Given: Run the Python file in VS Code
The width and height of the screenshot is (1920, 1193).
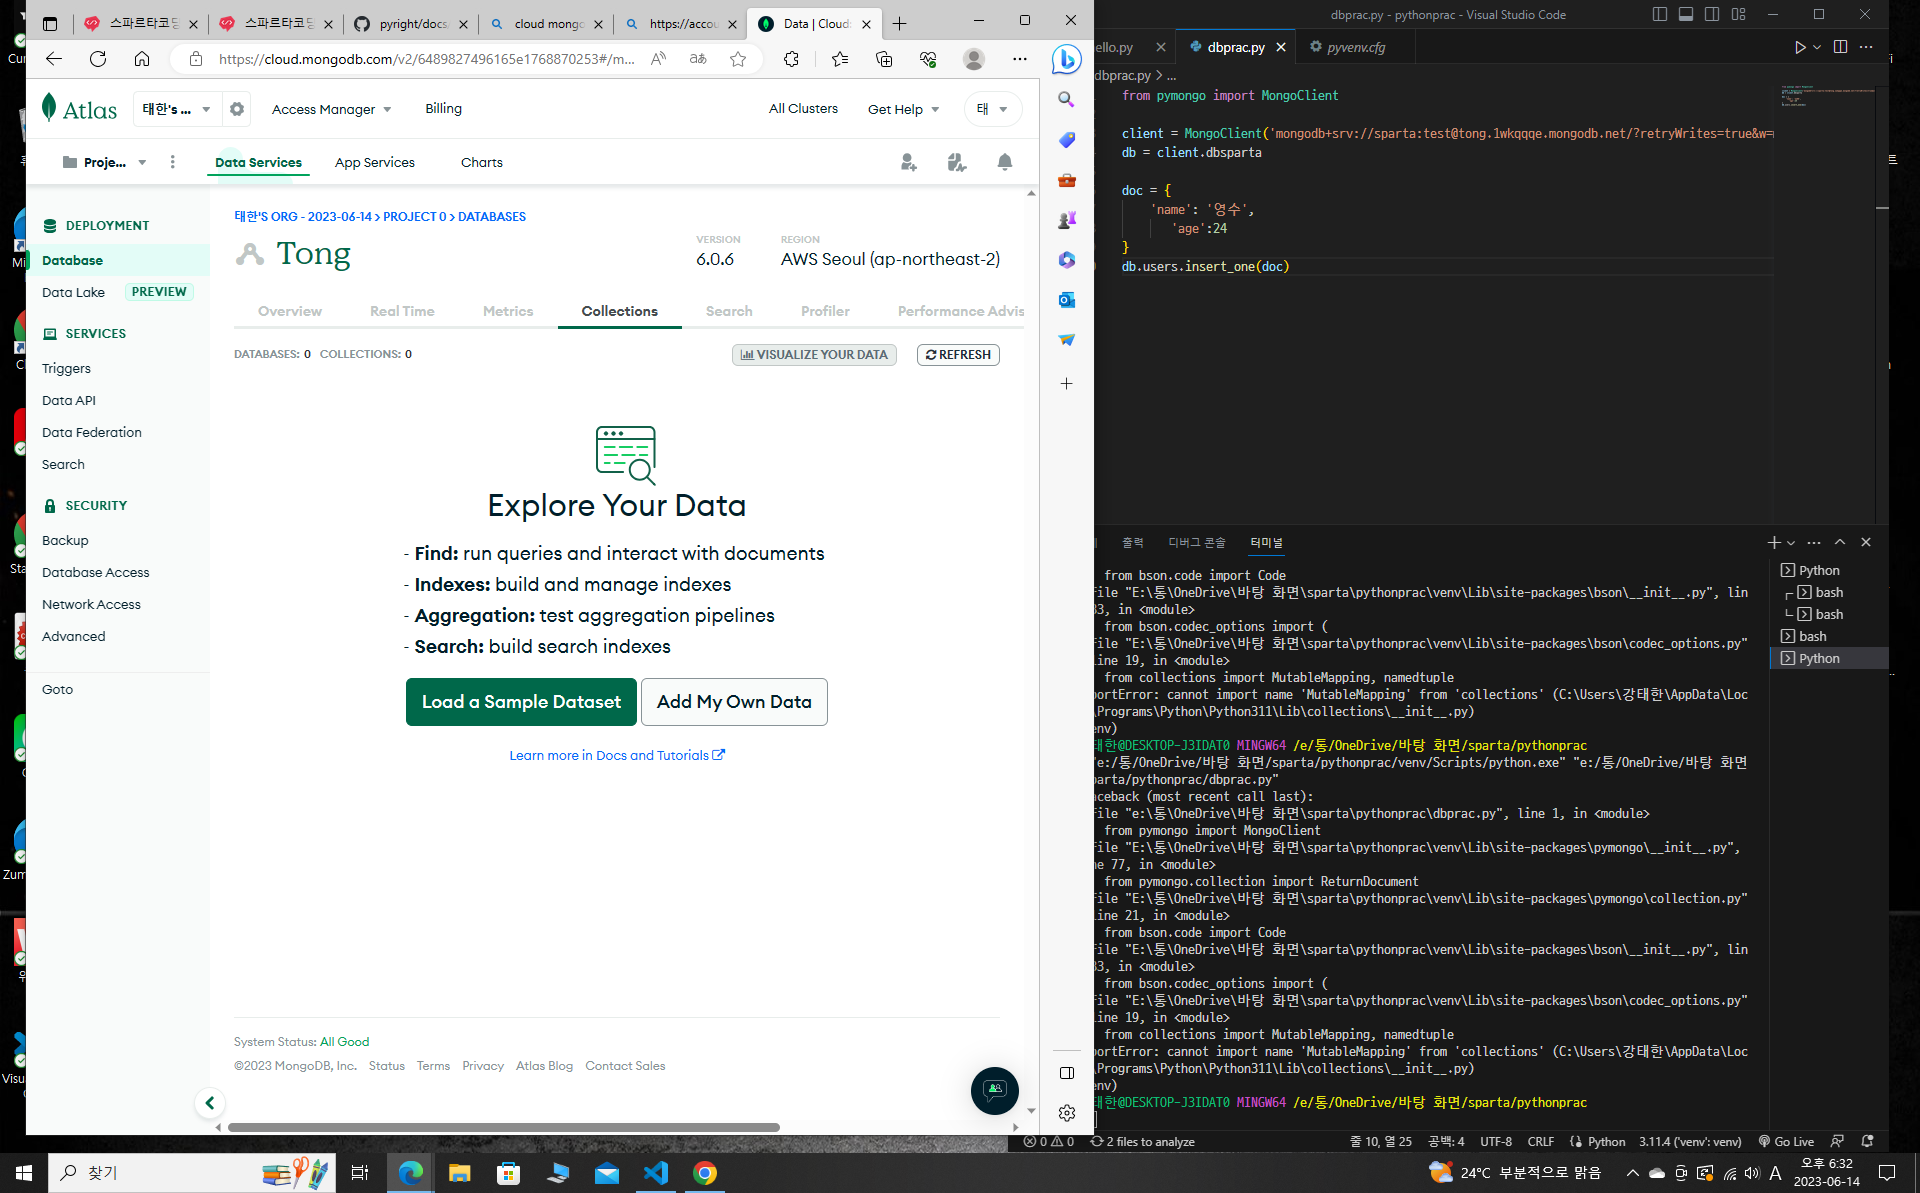Looking at the screenshot, I should click(1799, 47).
